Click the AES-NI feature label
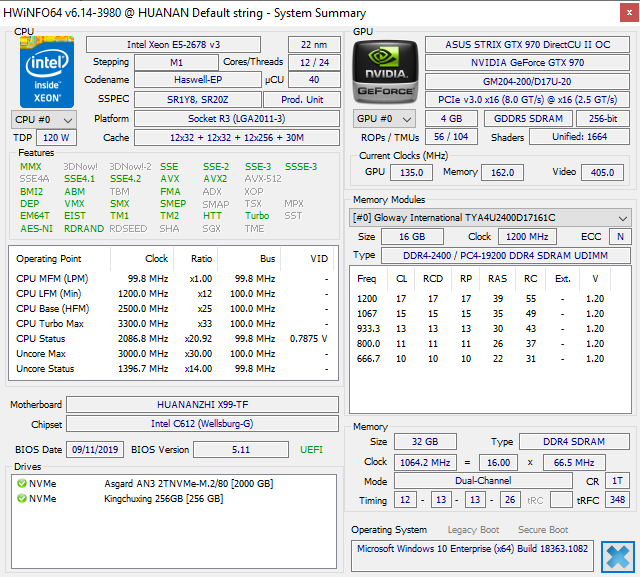 37,229
